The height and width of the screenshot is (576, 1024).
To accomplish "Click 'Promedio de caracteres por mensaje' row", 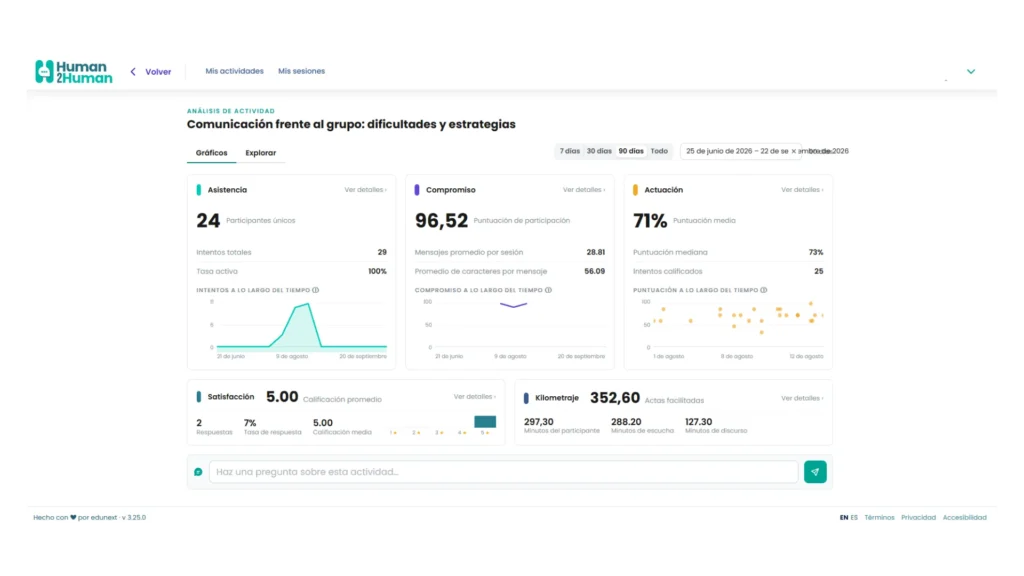I will [509, 271].
